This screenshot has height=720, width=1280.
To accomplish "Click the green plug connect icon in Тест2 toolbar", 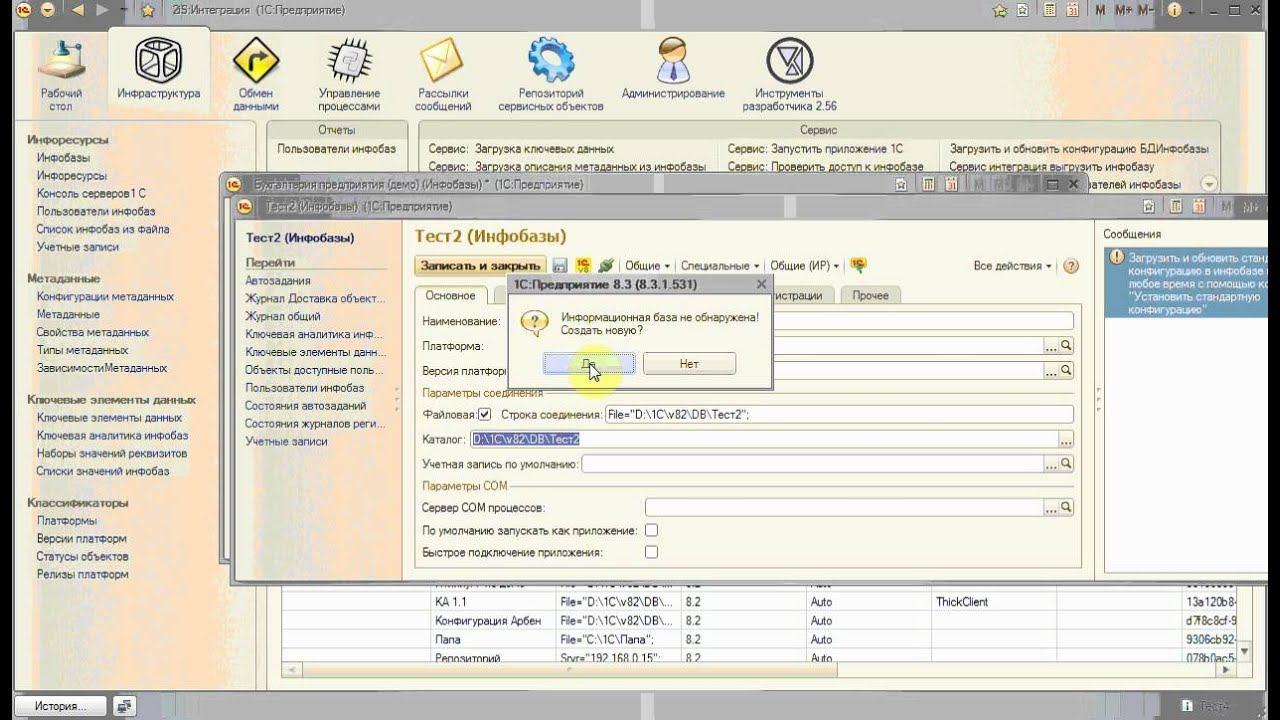I will pyautogui.click(x=606, y=266).
